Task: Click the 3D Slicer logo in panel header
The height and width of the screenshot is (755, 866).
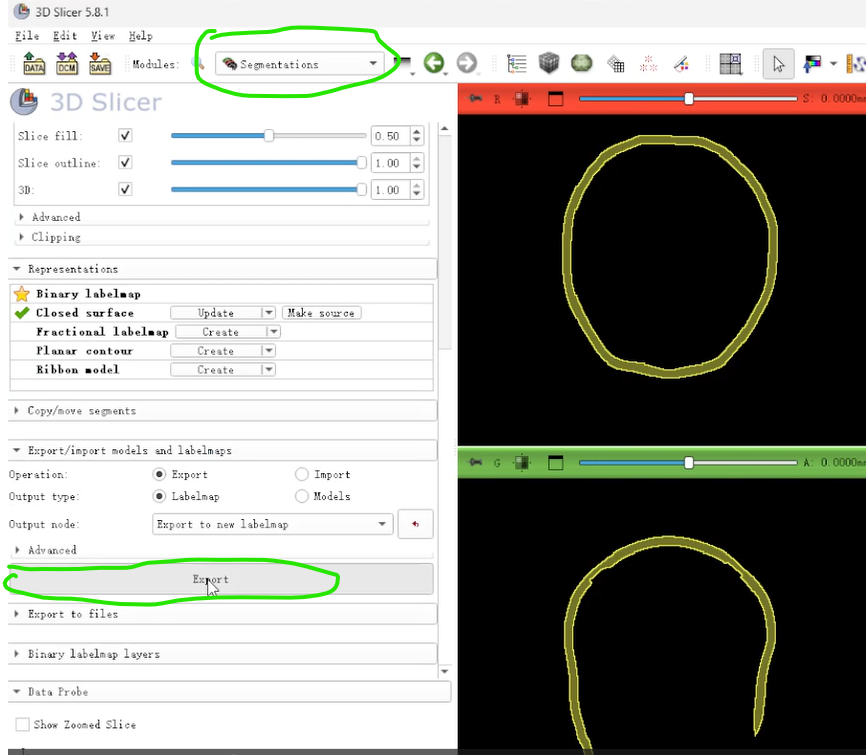Action: pos(24,102)
